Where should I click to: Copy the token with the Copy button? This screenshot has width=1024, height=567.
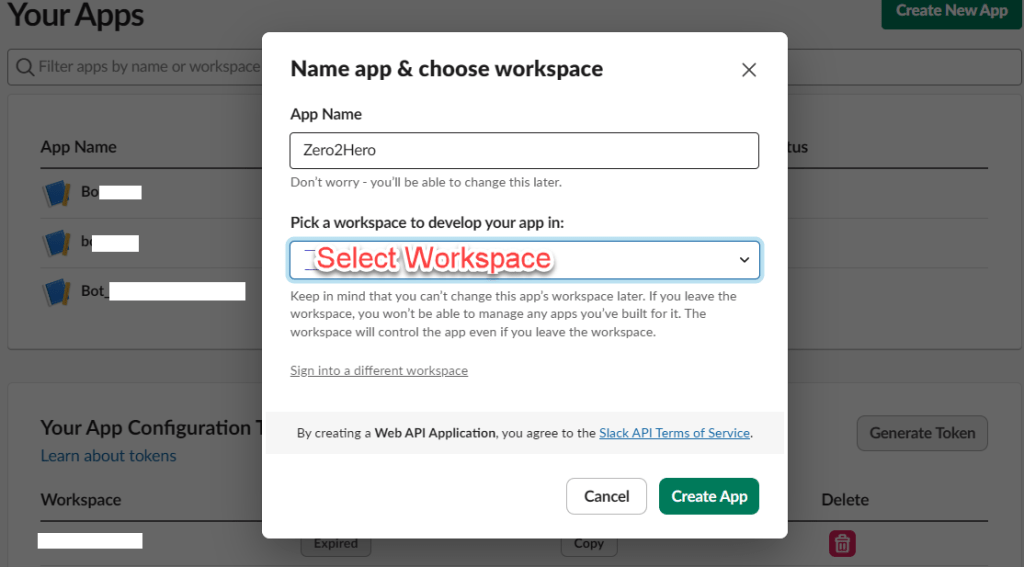tap(588, 544)
